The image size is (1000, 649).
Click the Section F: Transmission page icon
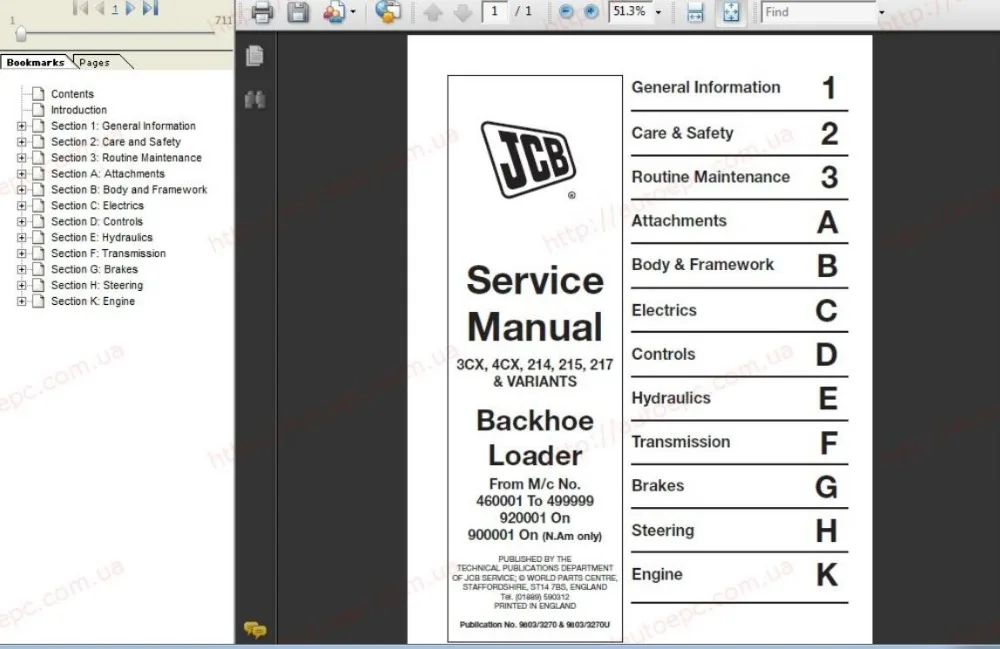38,253
